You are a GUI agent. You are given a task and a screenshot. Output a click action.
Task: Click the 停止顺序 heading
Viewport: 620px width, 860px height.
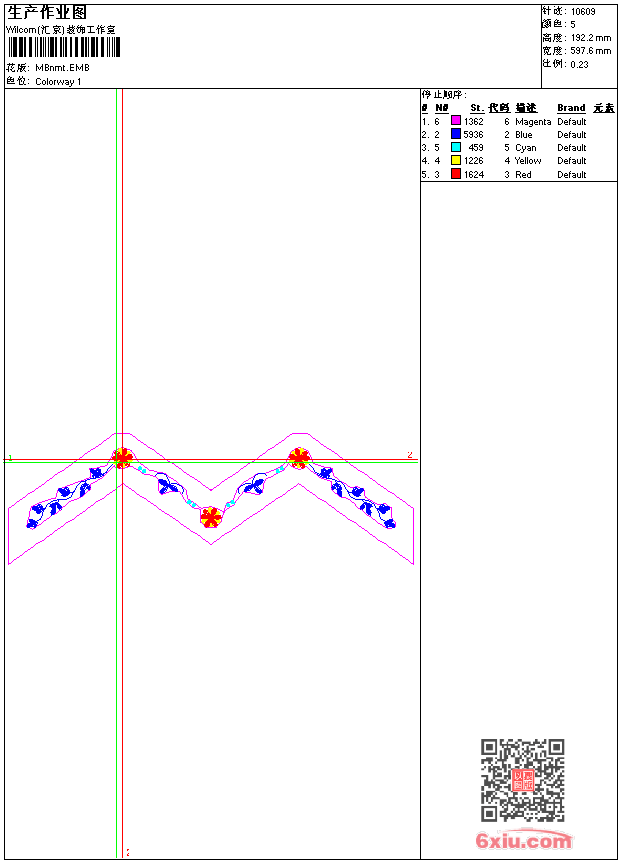point(444,95)
